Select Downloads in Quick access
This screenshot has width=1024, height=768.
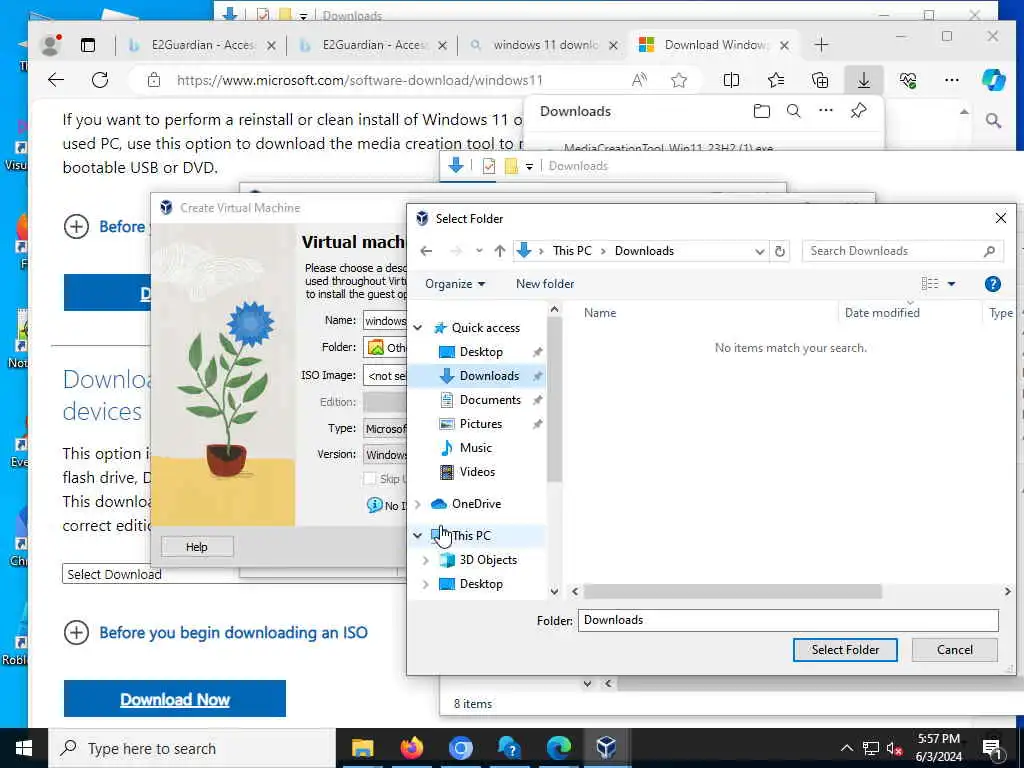pyautogui.click(x=488, y=376)
